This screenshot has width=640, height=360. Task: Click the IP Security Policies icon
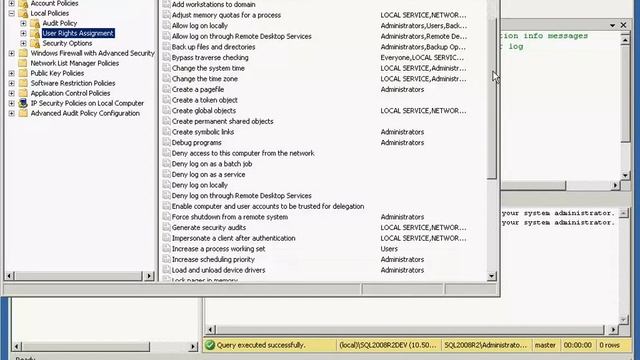pyautogui.click(x=23, y=103)
